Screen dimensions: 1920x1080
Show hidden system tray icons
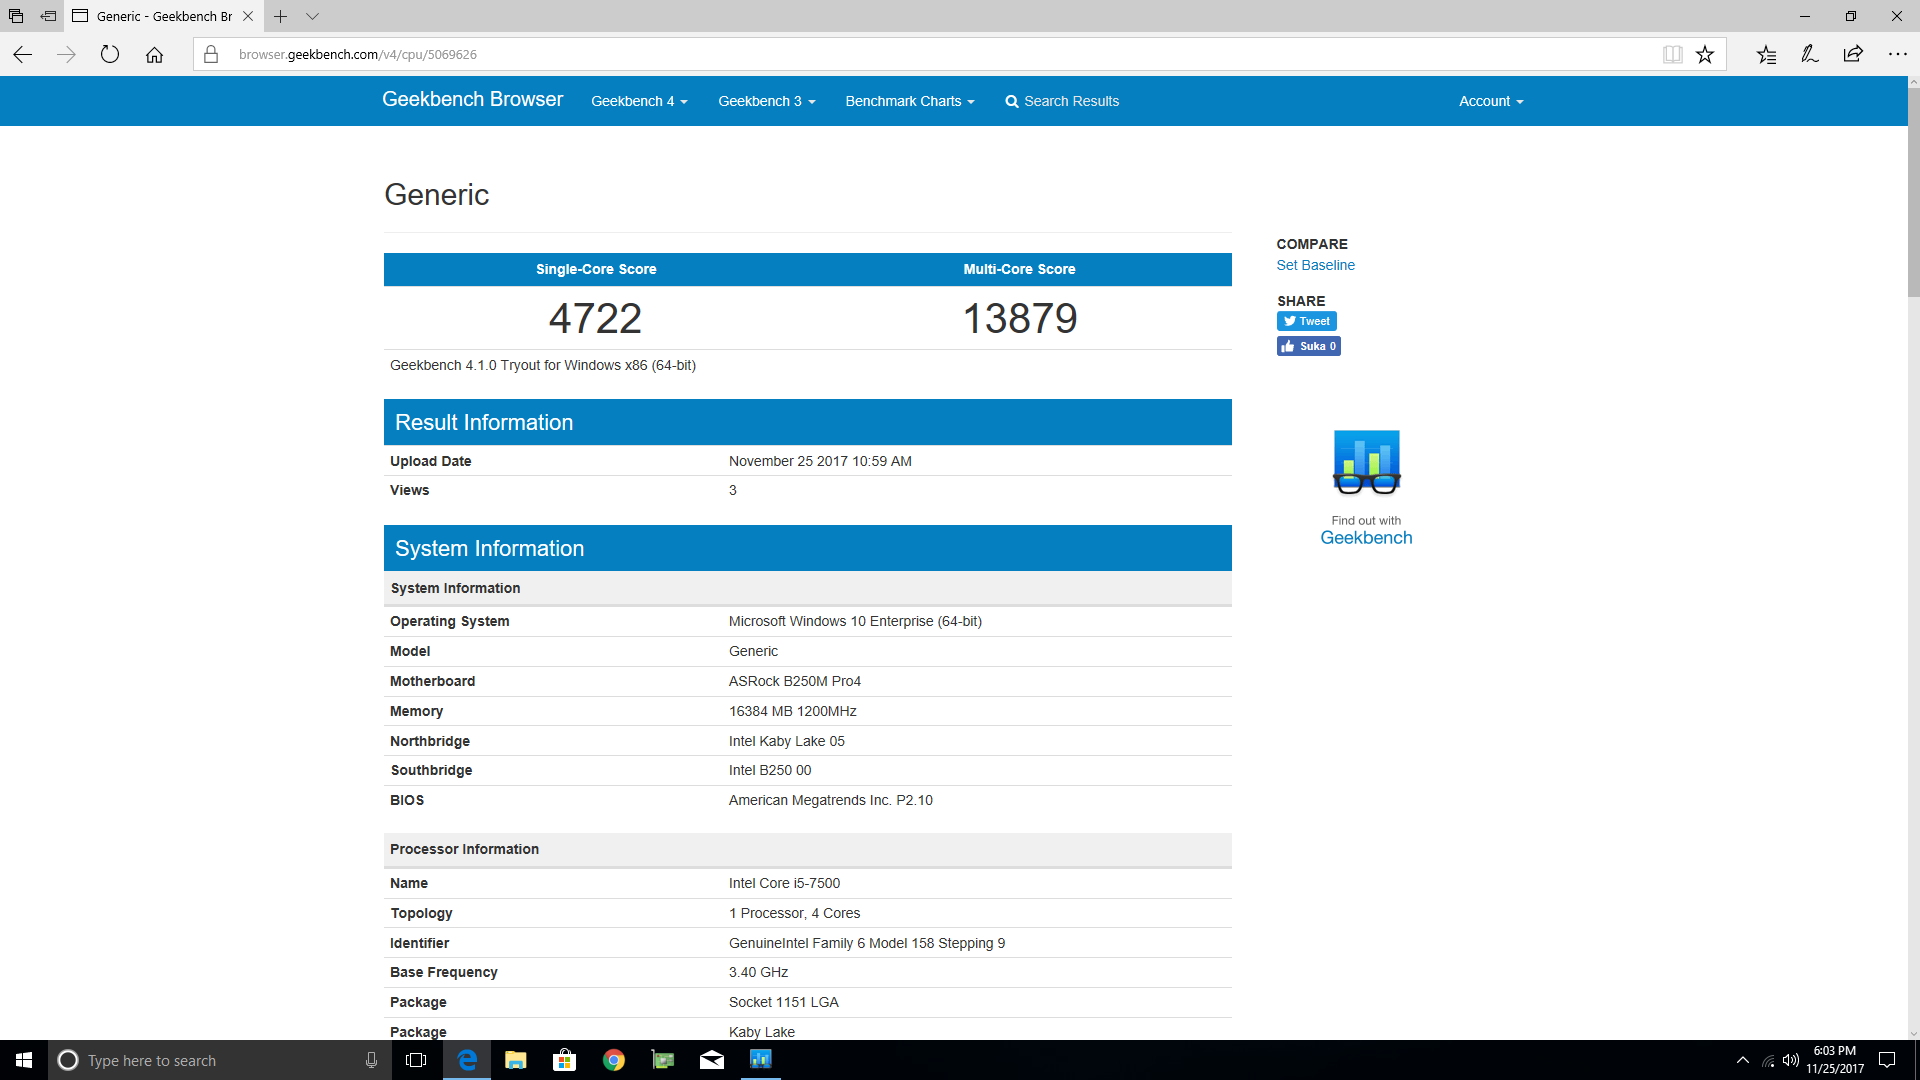point(1742,1060)
